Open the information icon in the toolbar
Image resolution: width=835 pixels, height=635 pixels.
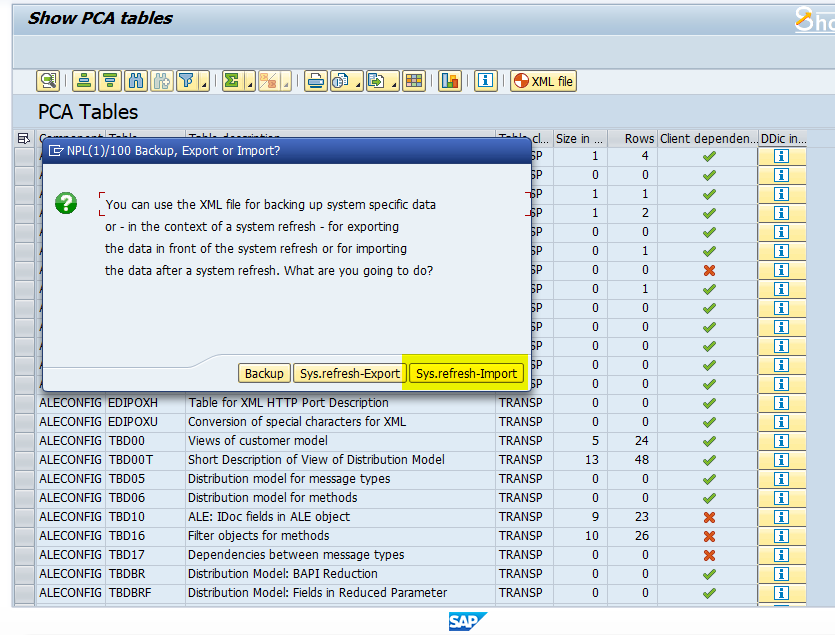click(x=486, y=81)
